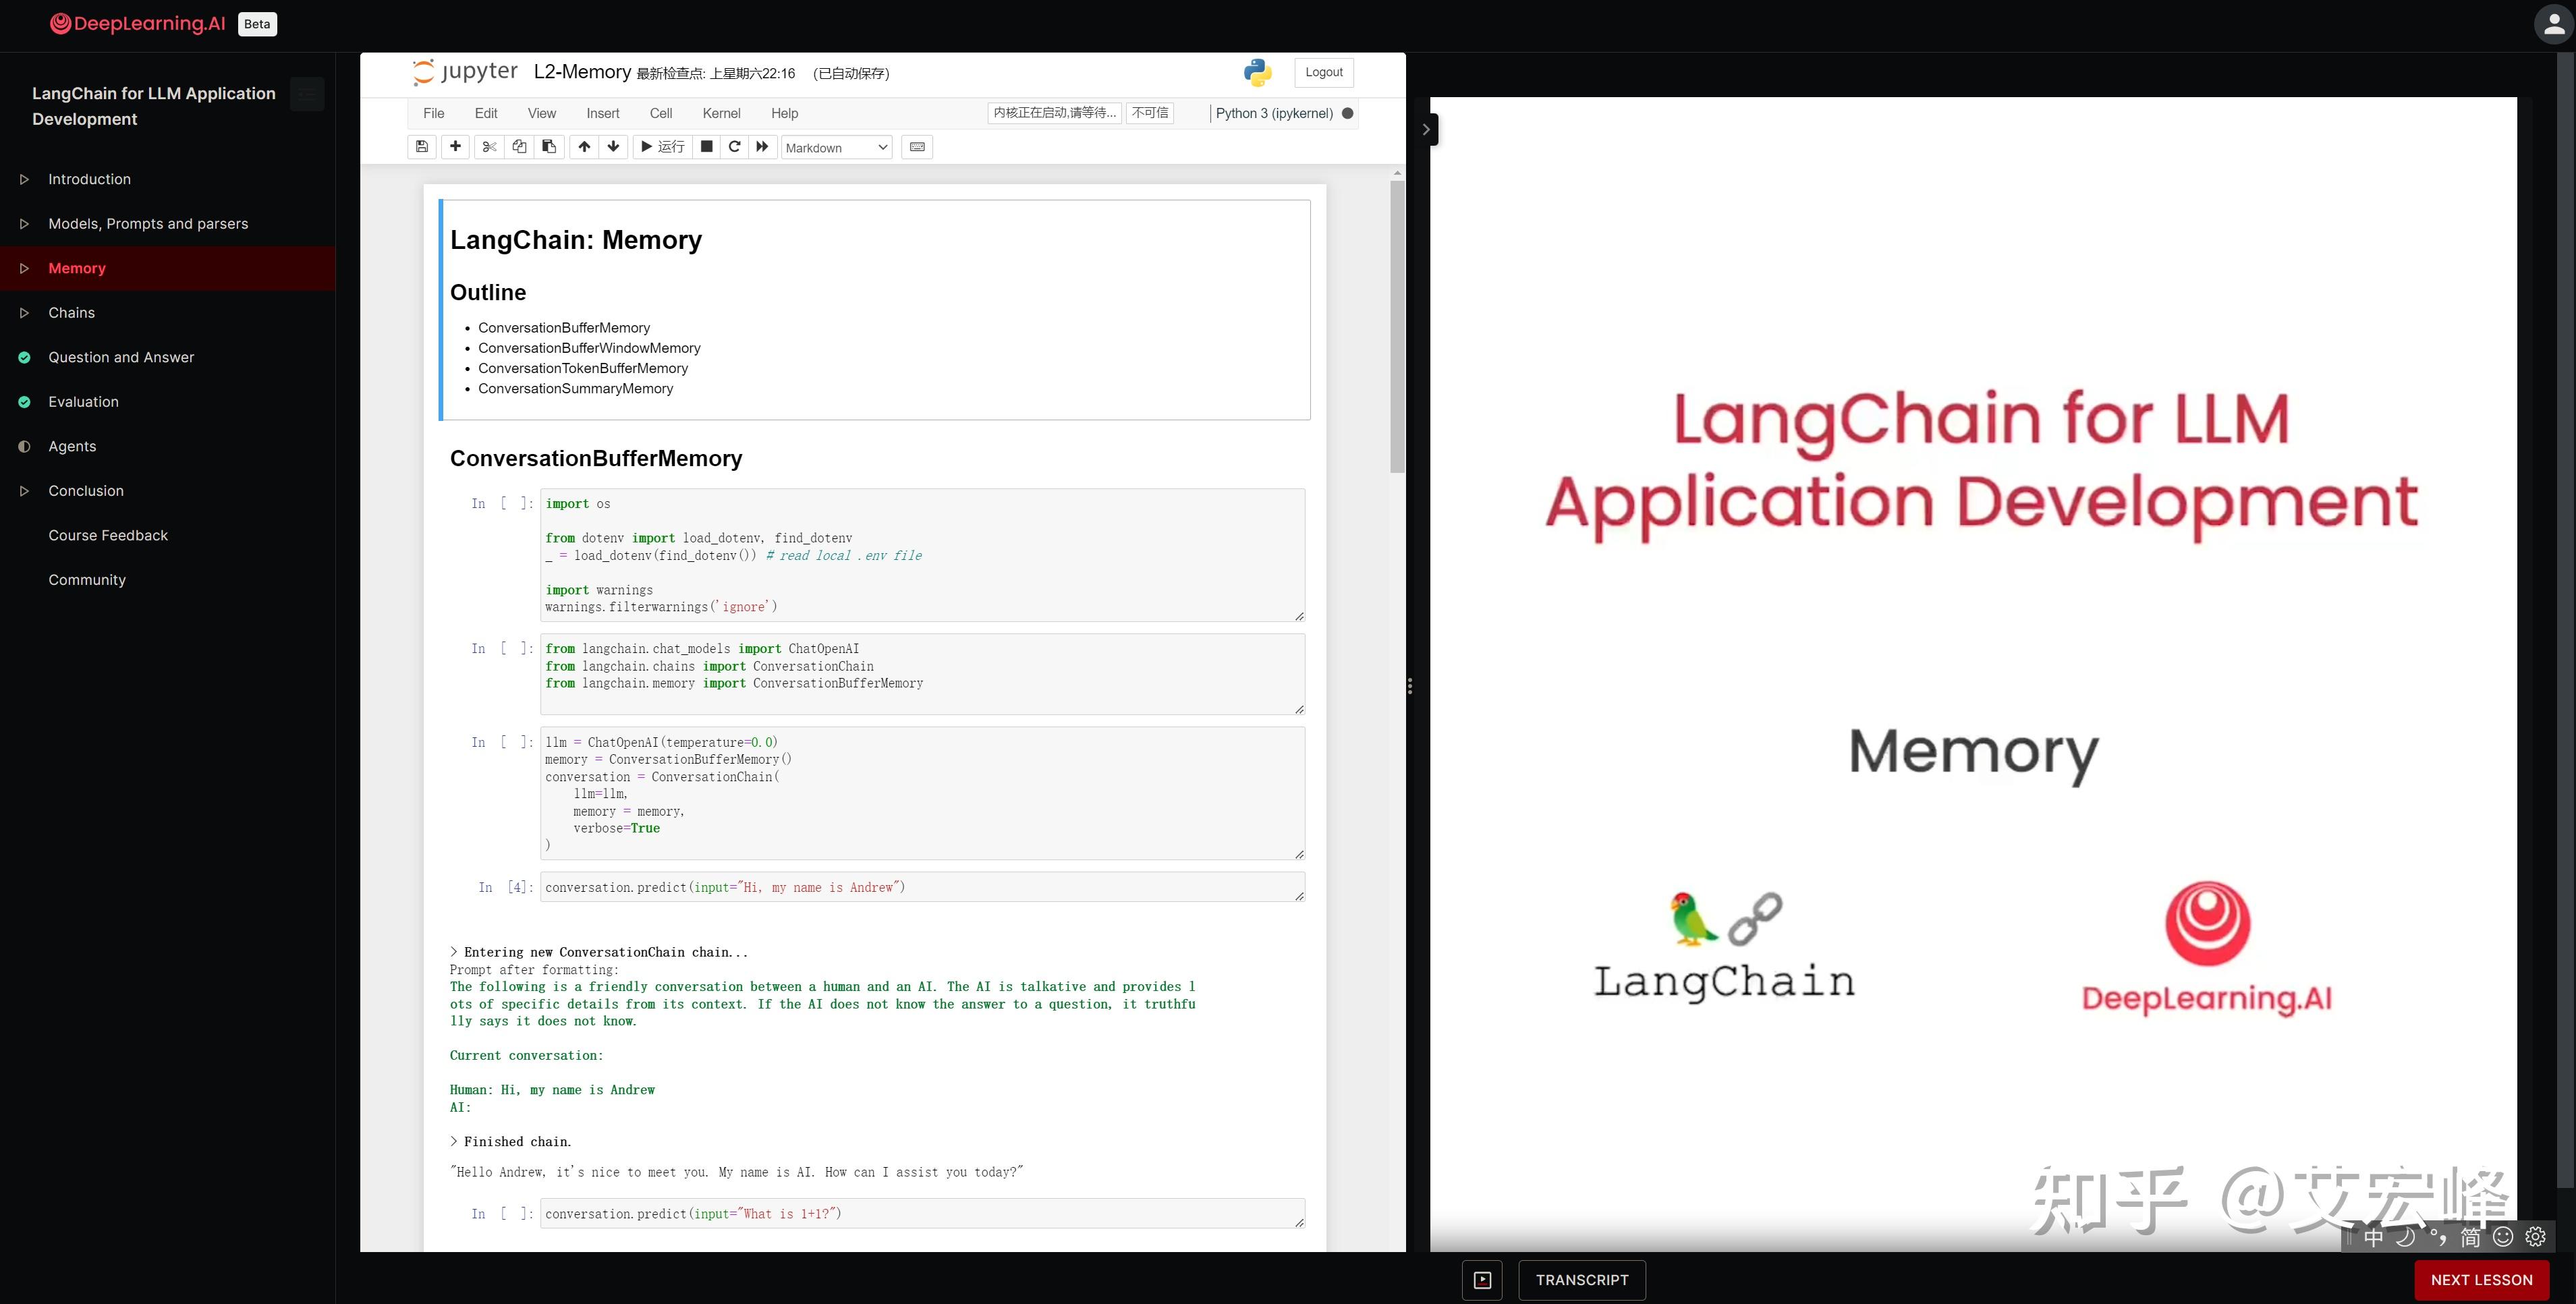Viewport: 2576px width, 1304px height.
Task: Click the ConversationSummaryMemory outline bullet
Action: click(x=575, y=388)
